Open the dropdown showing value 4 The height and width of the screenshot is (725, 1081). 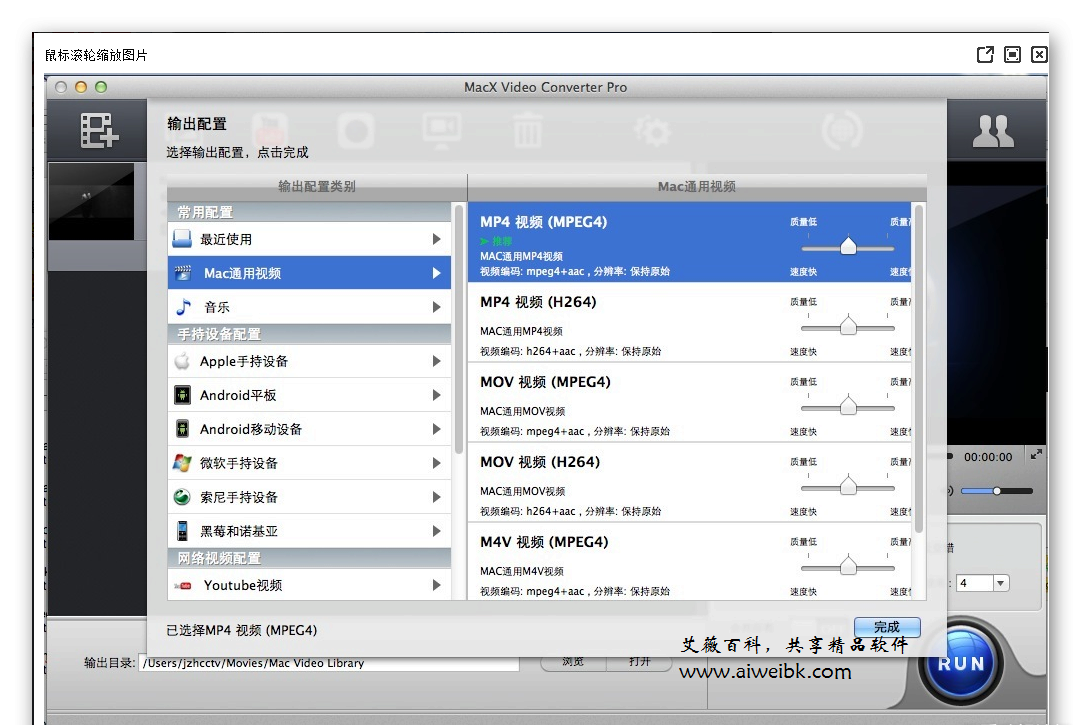pyautogui.click(x=1001, y=583)
